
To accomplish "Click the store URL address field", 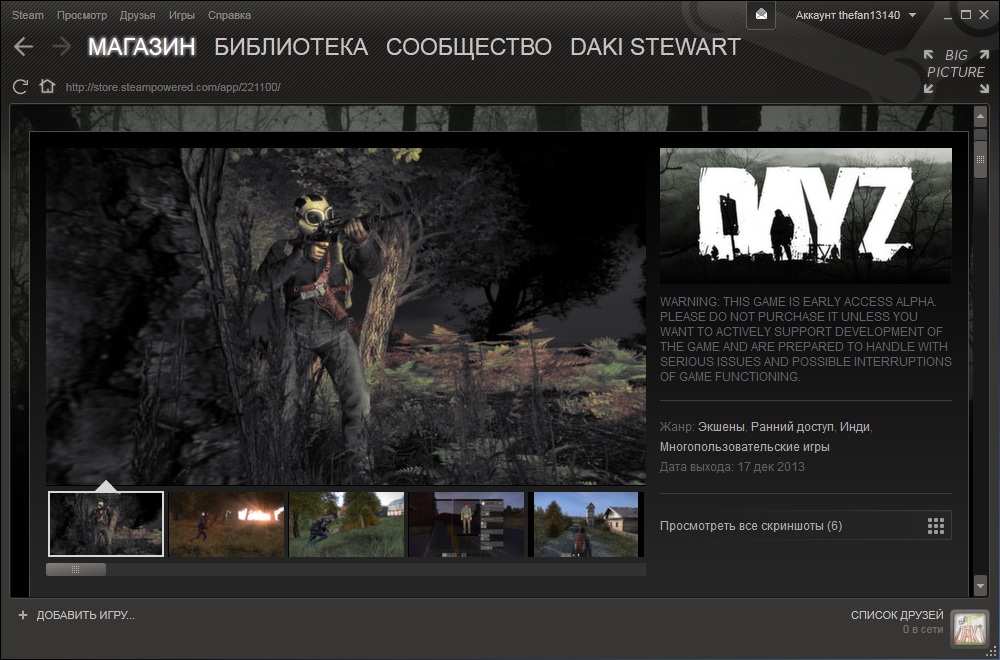I will [x=173, y=87].
